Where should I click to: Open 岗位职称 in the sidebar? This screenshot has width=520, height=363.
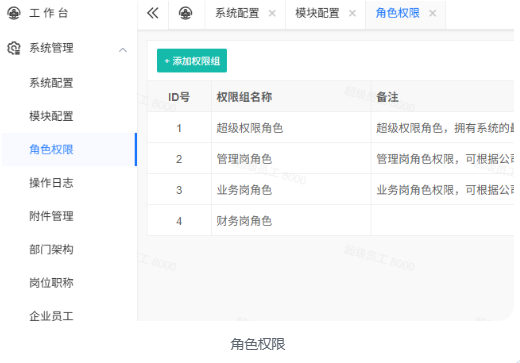[51, 283]
